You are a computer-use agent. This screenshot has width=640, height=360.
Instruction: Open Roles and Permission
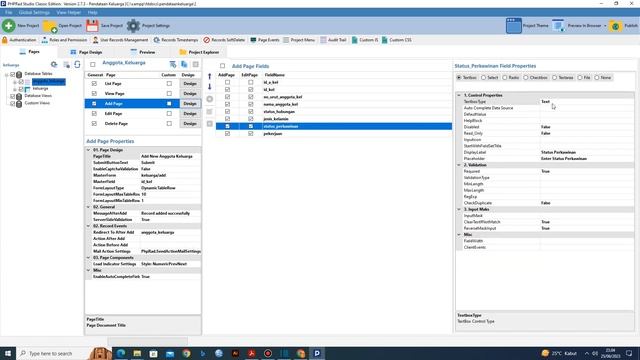click(64, 40)
